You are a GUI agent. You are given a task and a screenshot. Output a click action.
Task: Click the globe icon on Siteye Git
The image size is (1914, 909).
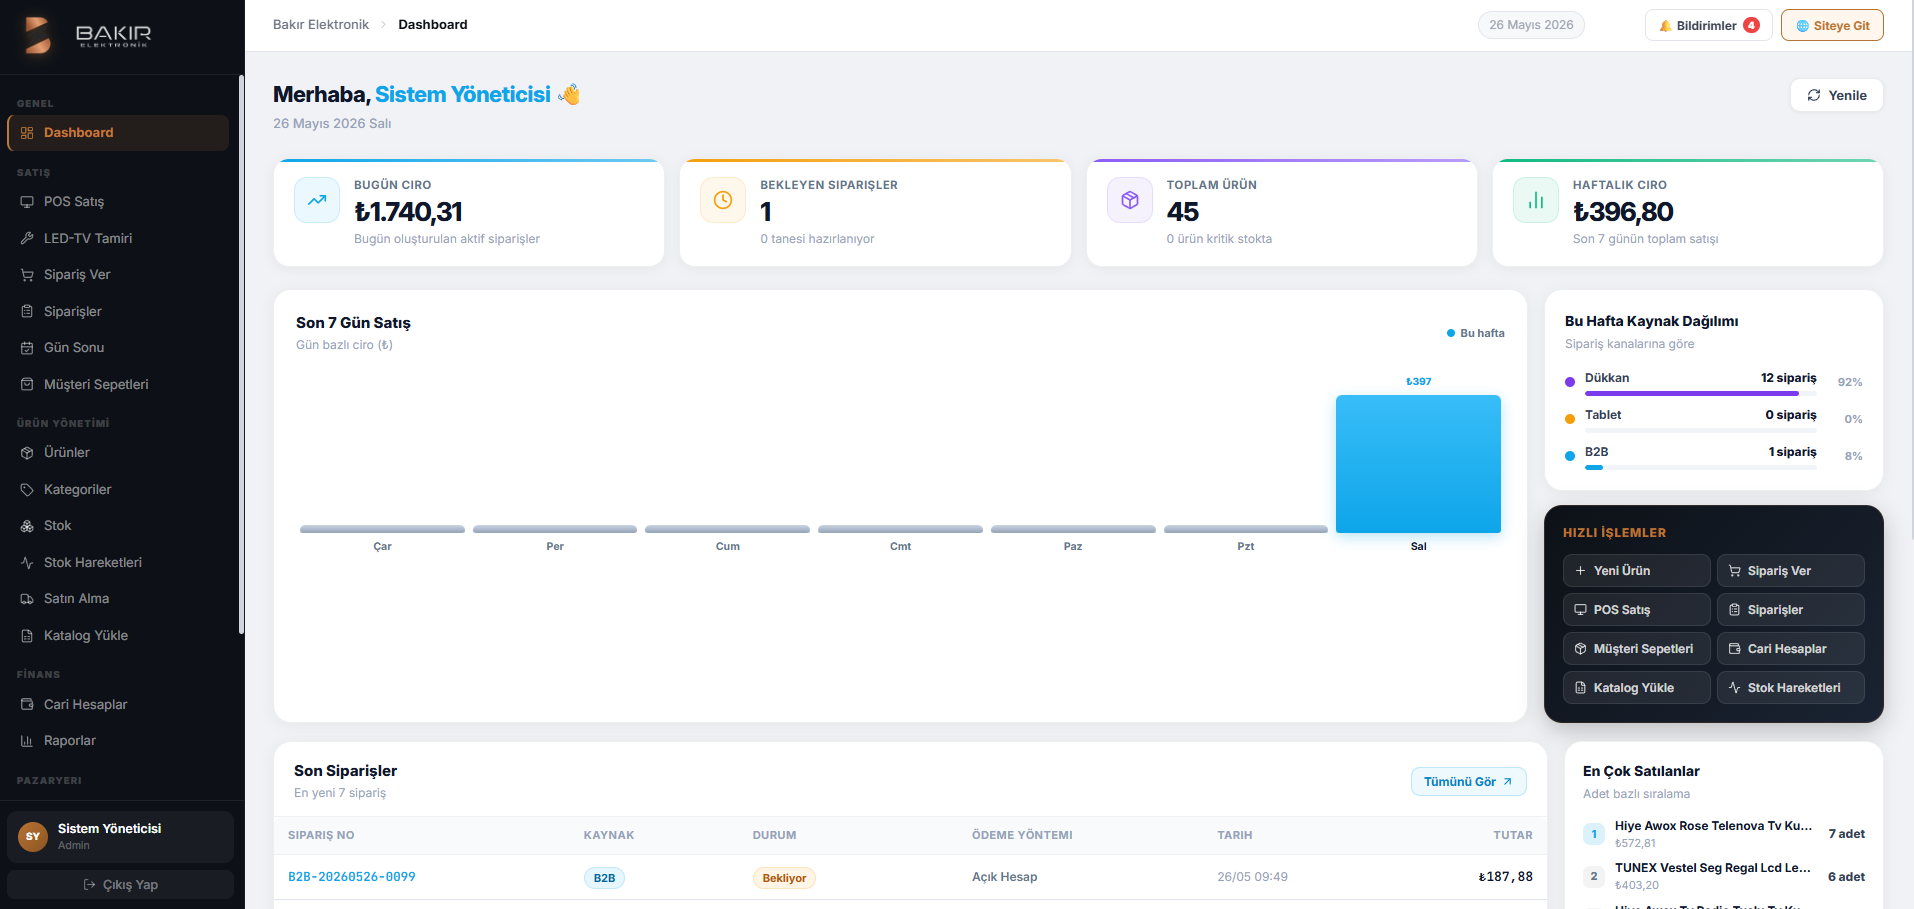click(x=1802, y=26)
